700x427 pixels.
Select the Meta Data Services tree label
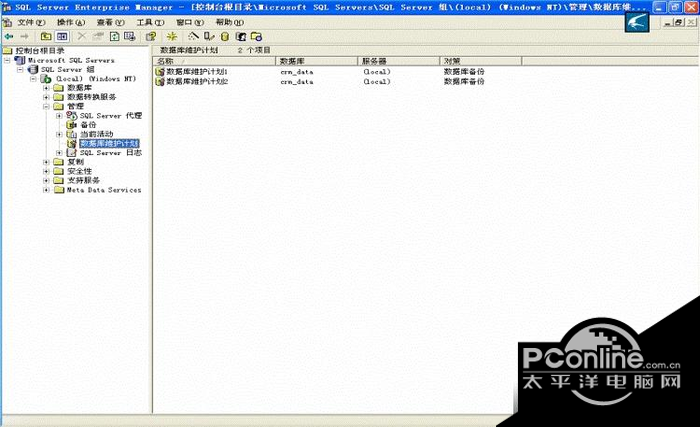(x=104, y=190)
